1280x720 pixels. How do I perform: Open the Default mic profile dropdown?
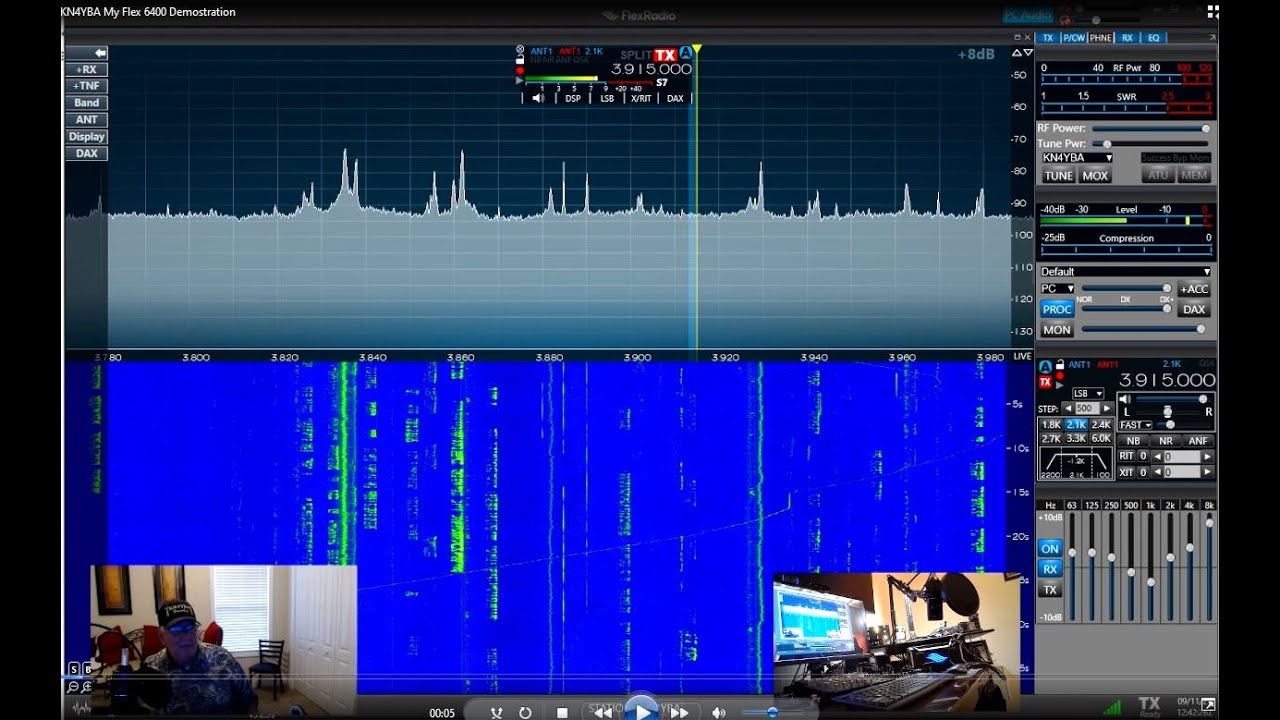(x=1125, y=271)
